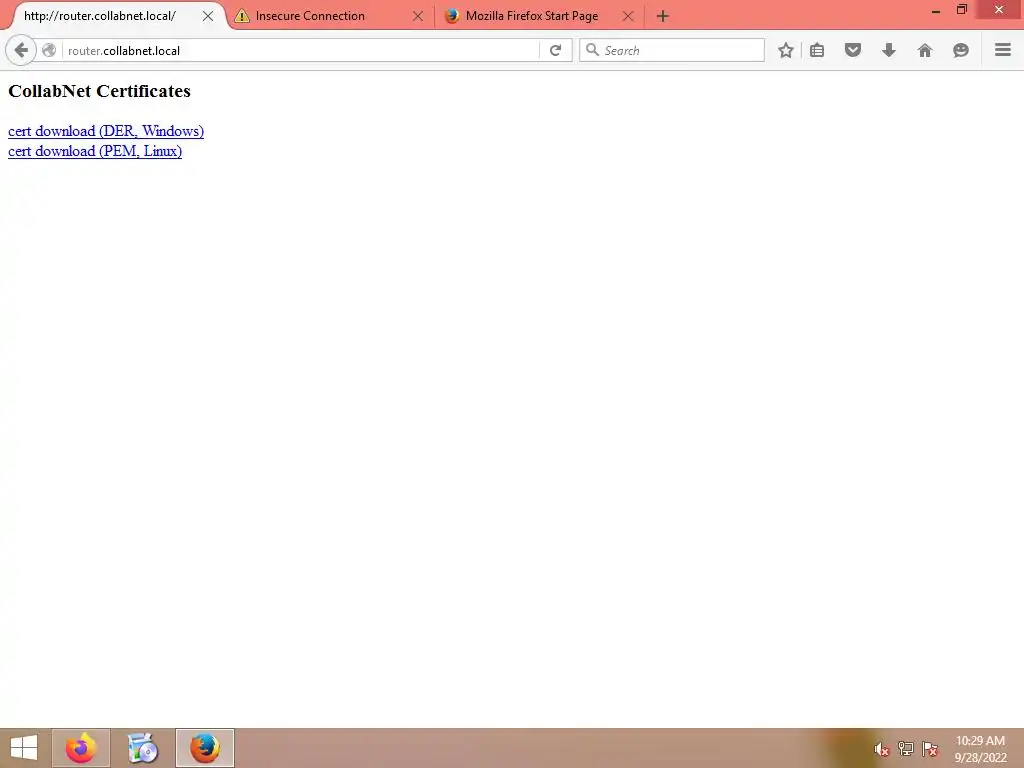
Task: Reload the current page
Action: coord(555,50)
